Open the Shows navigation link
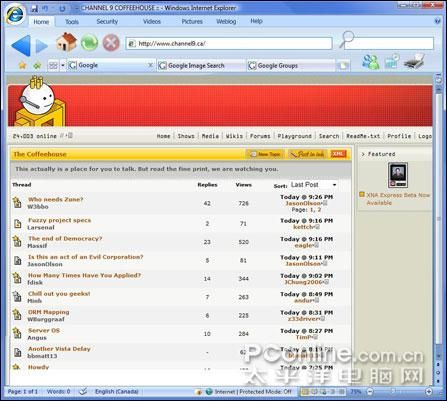 [186, 136]
